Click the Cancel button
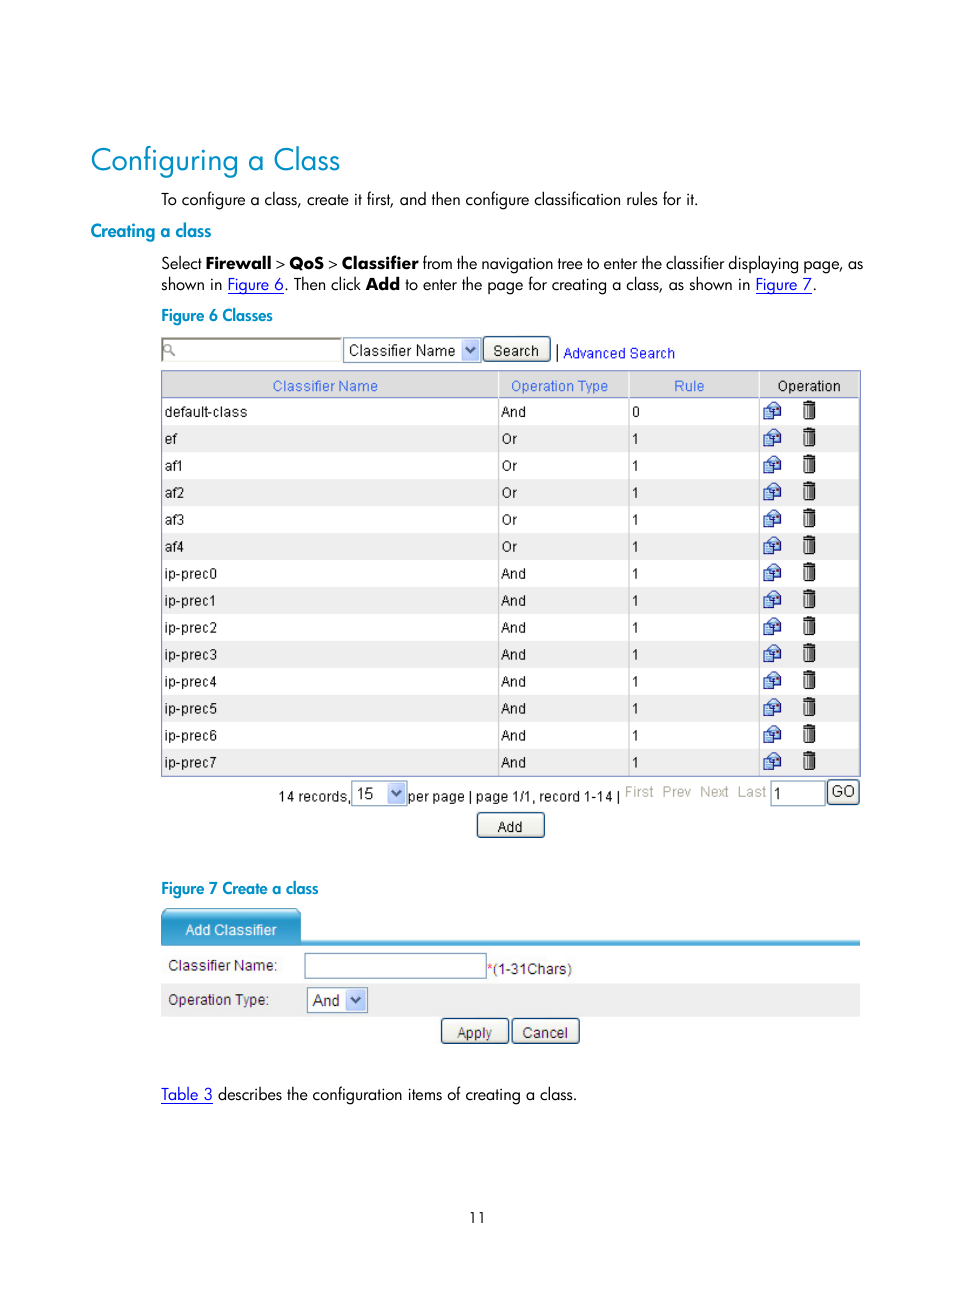 [545, 1032]
